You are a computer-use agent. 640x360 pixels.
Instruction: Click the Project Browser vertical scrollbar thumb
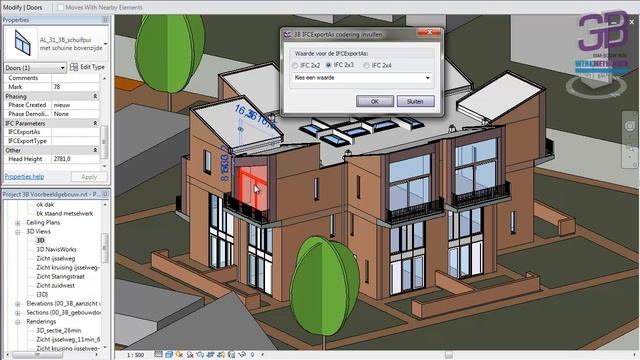104,247
